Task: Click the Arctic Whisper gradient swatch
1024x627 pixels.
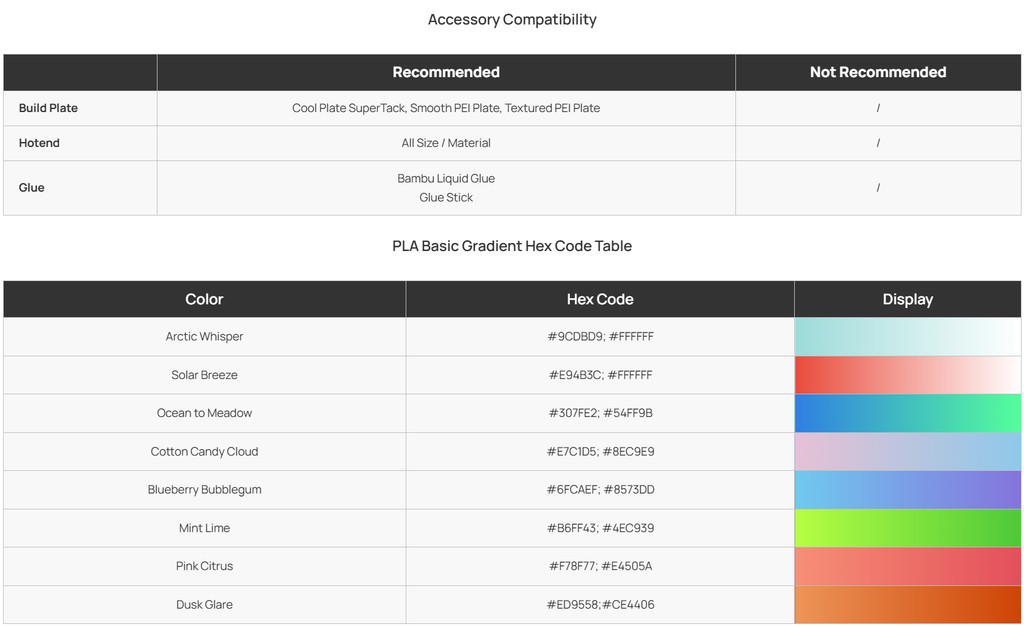Action: point(907,337)
